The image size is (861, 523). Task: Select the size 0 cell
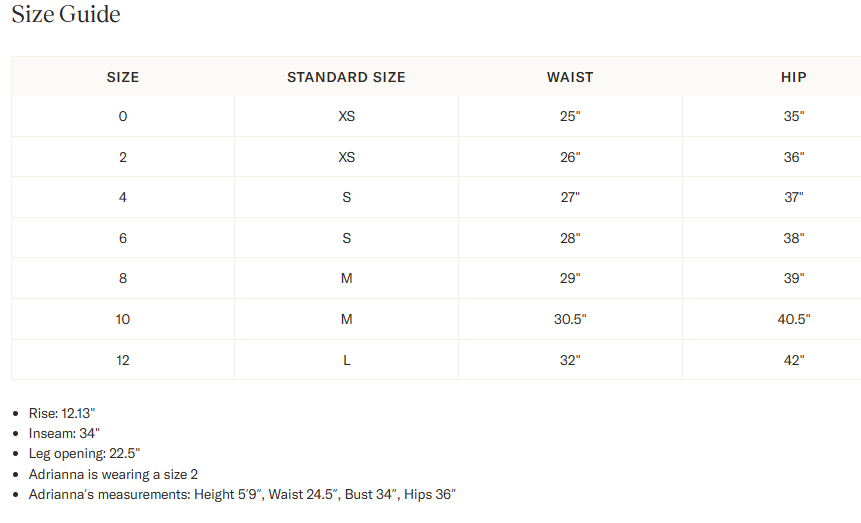point(123,116)
